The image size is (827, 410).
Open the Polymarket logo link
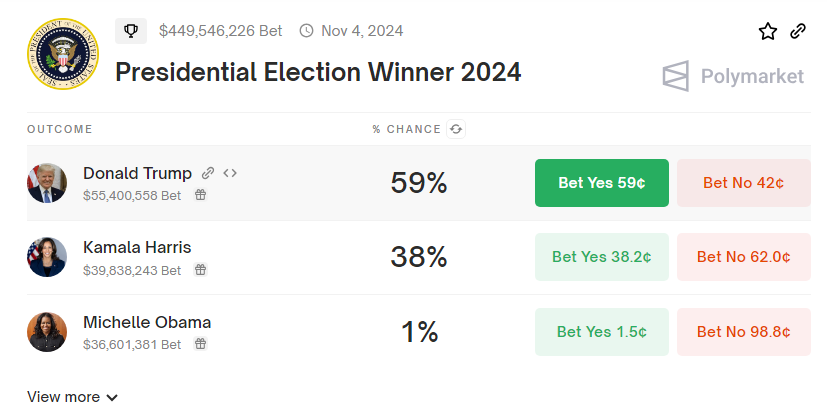(x=733, y=76)
